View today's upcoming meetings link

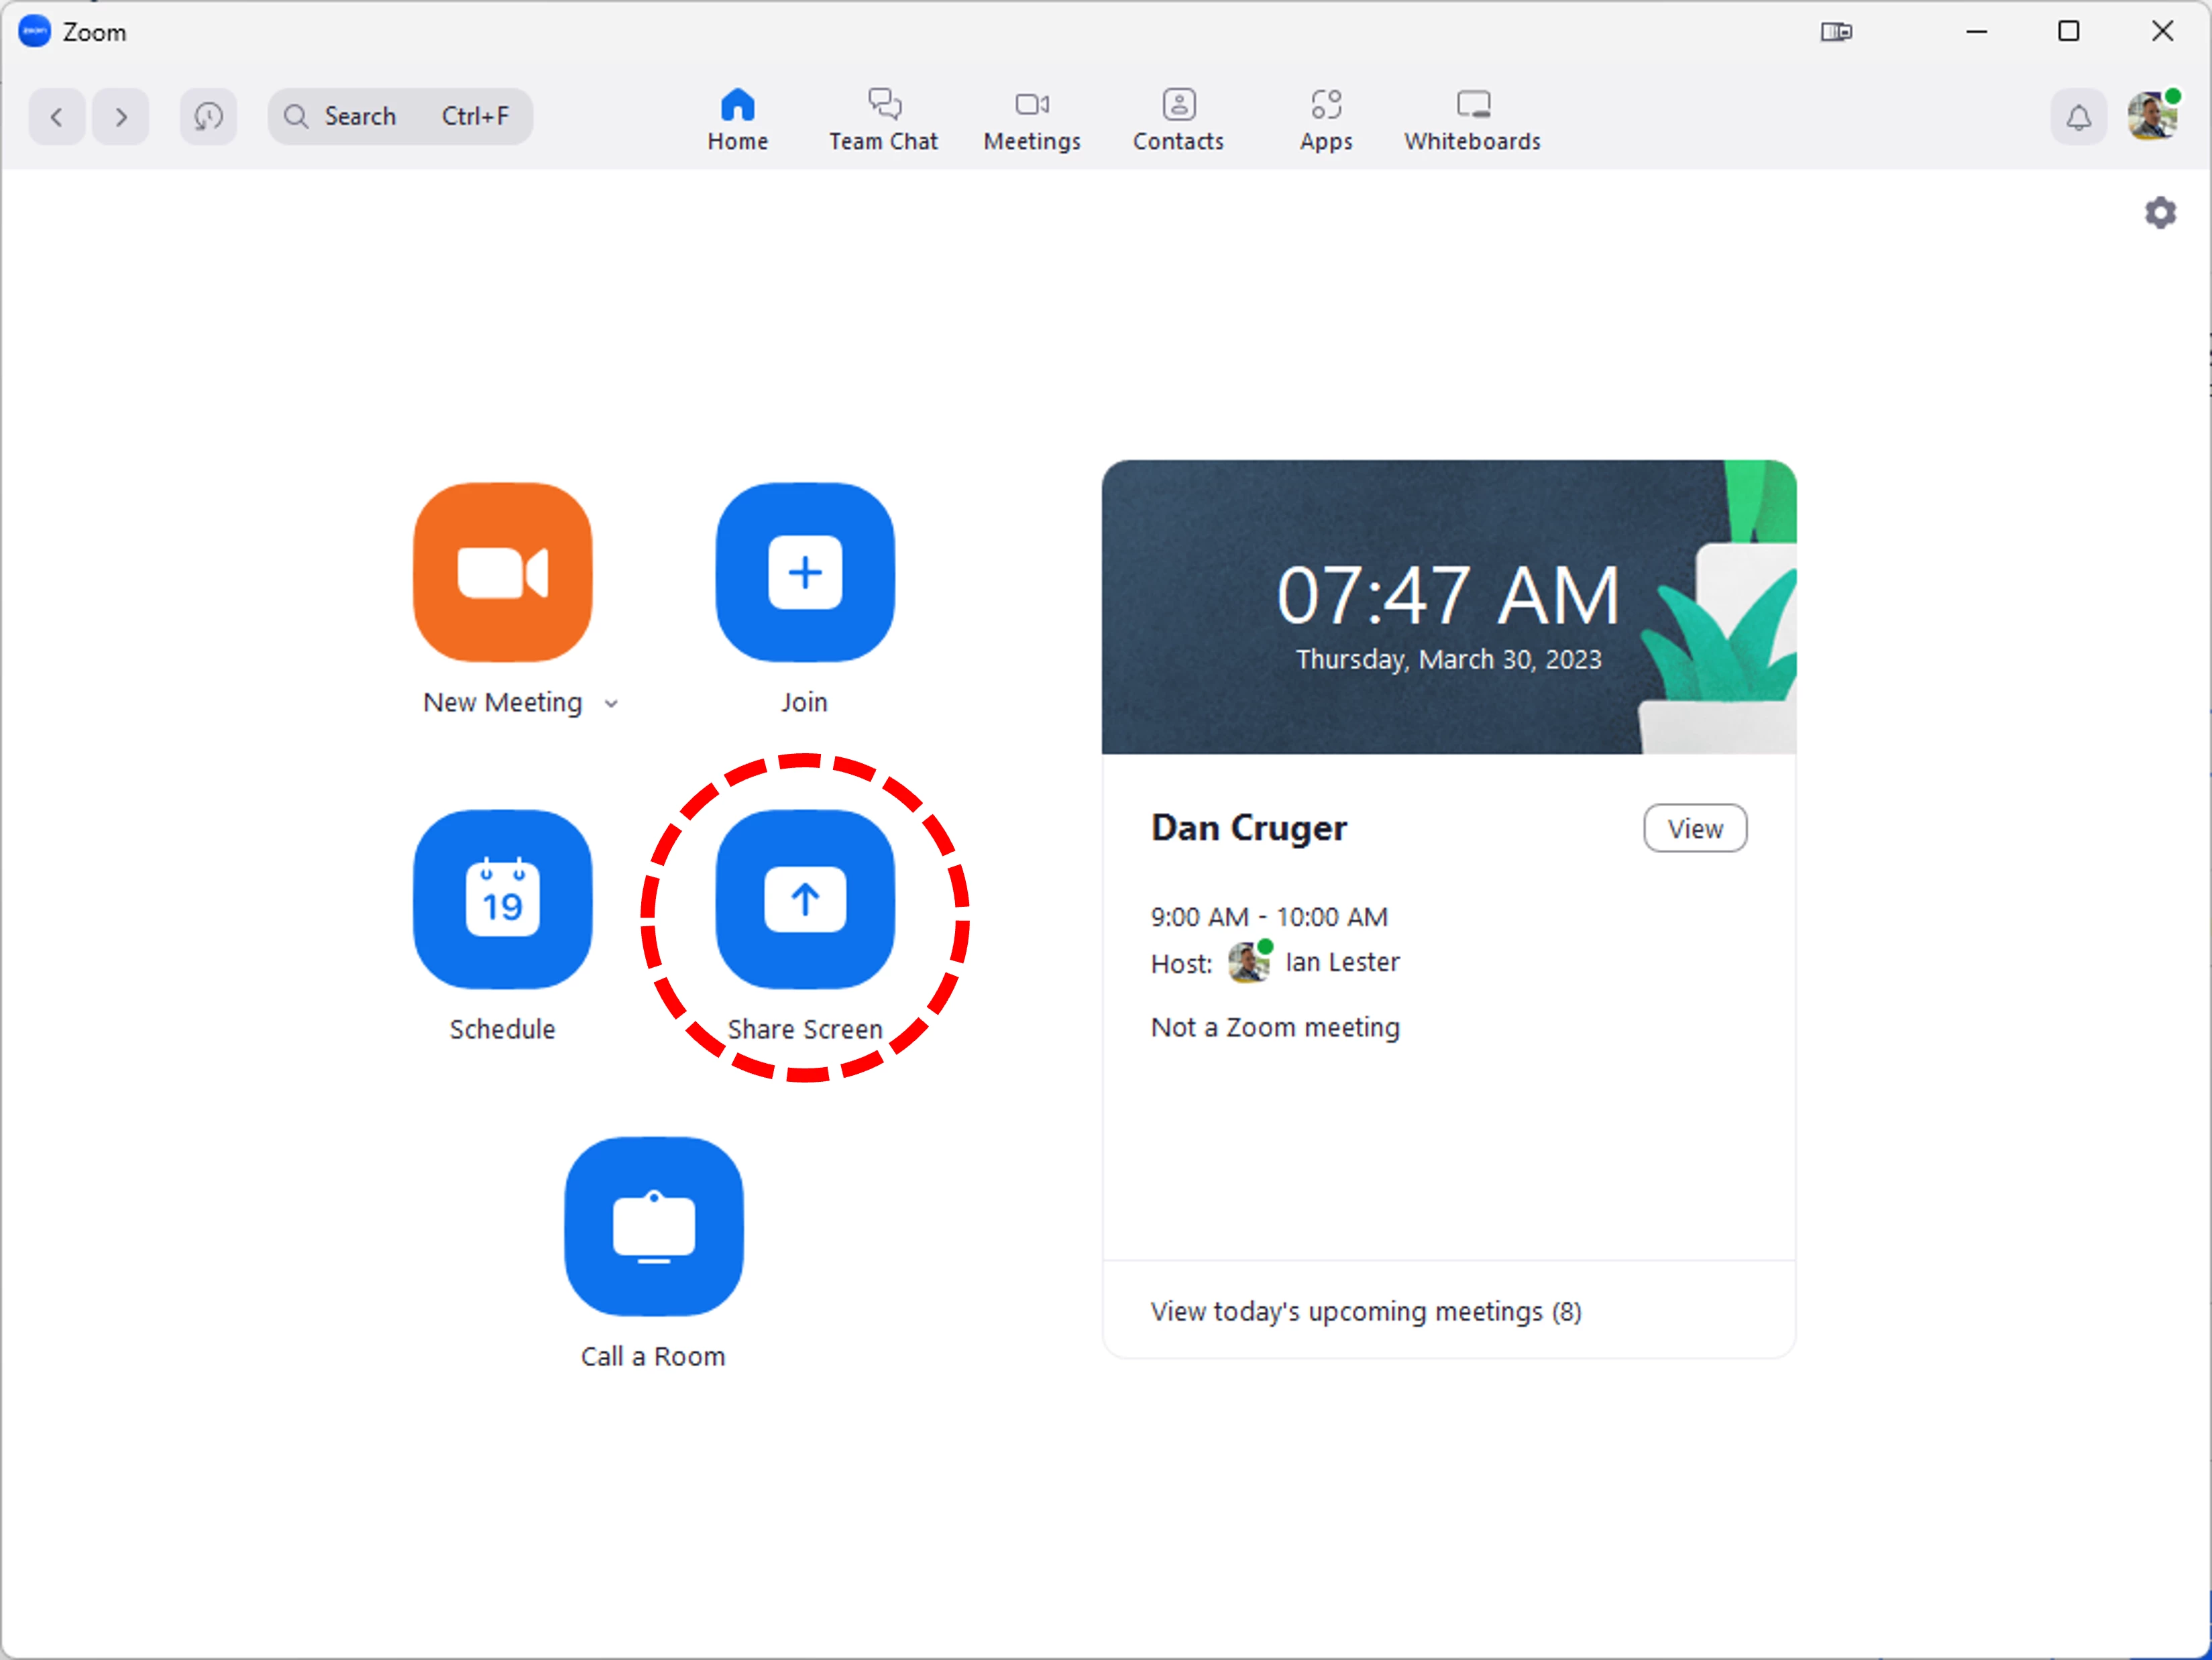coord(1365,1311)
